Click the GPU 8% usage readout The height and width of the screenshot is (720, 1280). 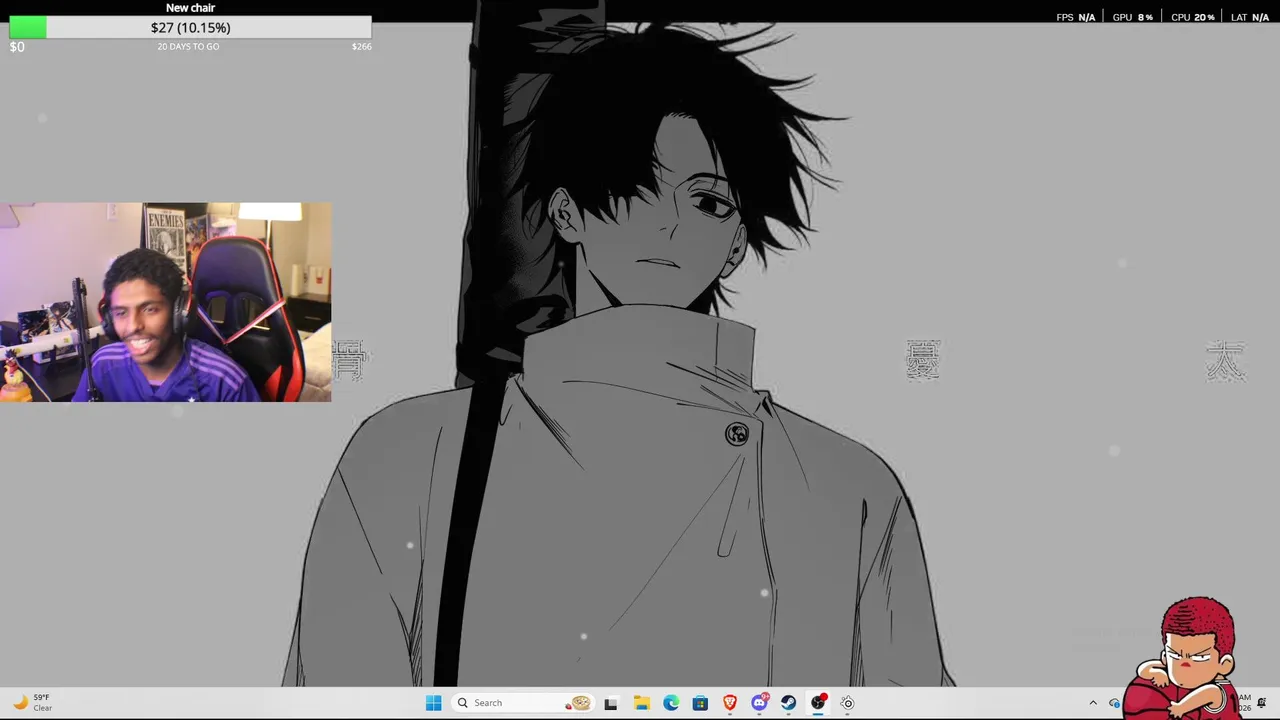[1133, 17]
